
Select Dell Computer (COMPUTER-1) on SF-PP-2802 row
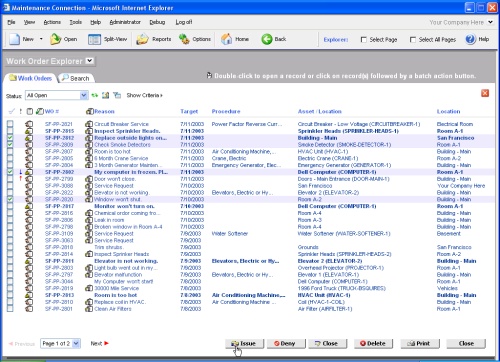point(337,172)
